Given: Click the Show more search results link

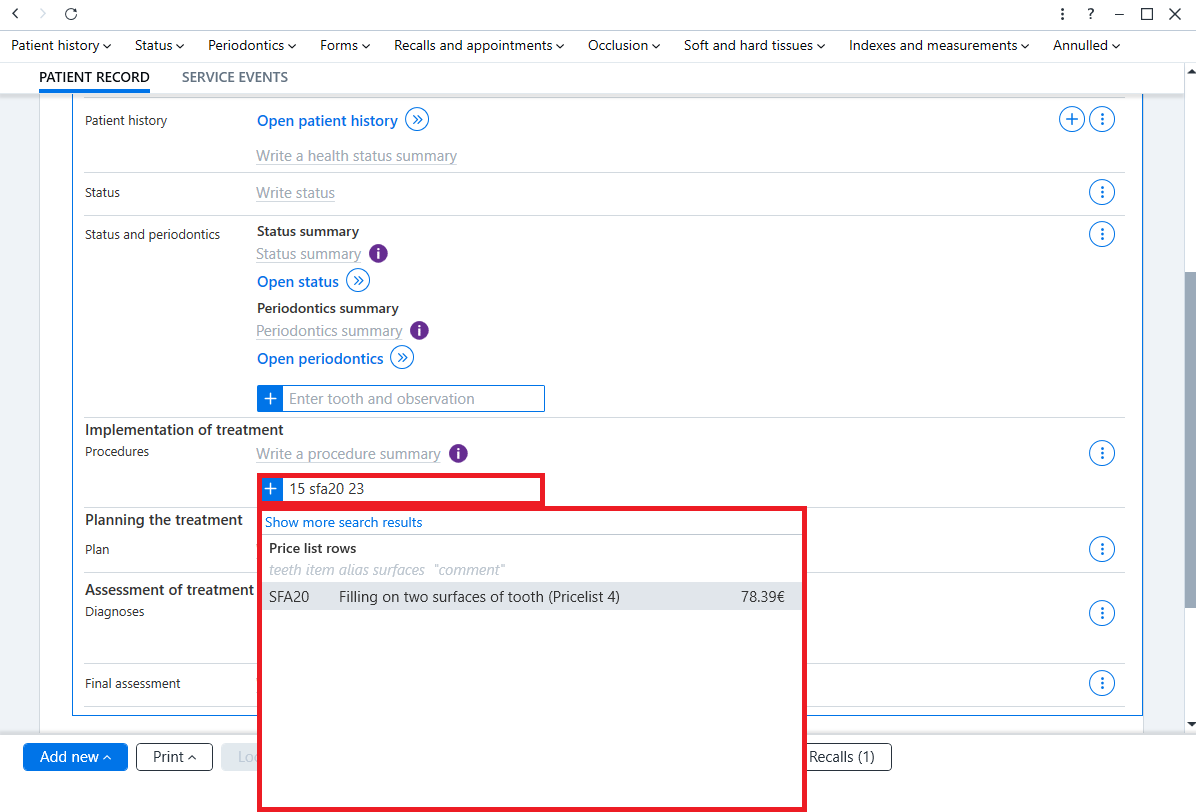Looking at the screenshot, I should pos(343,522).
